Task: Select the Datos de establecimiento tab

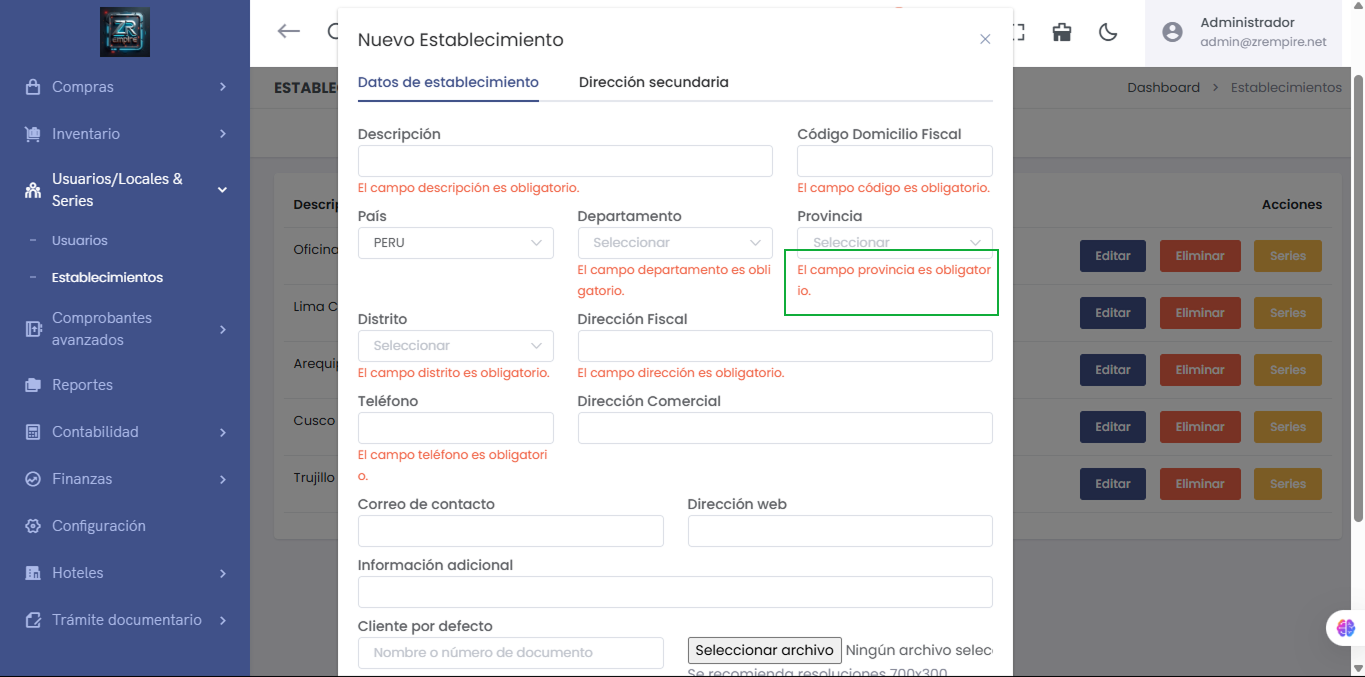Action: 447,82
